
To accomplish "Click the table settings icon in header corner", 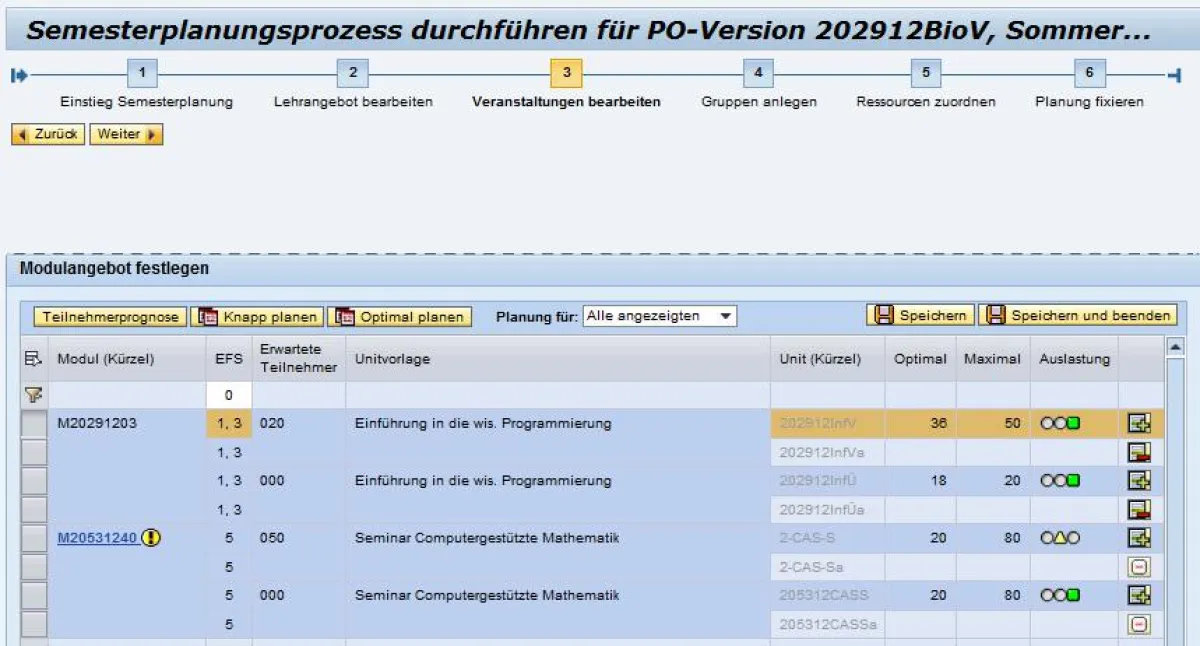I will (35, 359).
